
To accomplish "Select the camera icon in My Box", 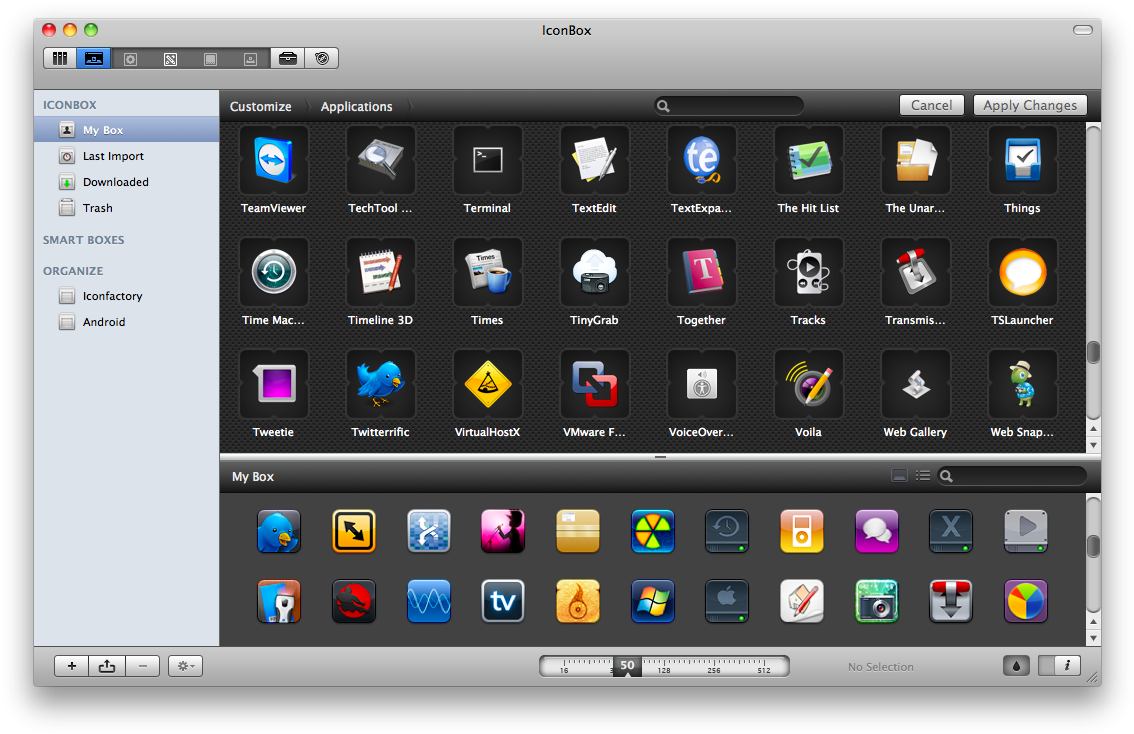I will pos(877,601).
